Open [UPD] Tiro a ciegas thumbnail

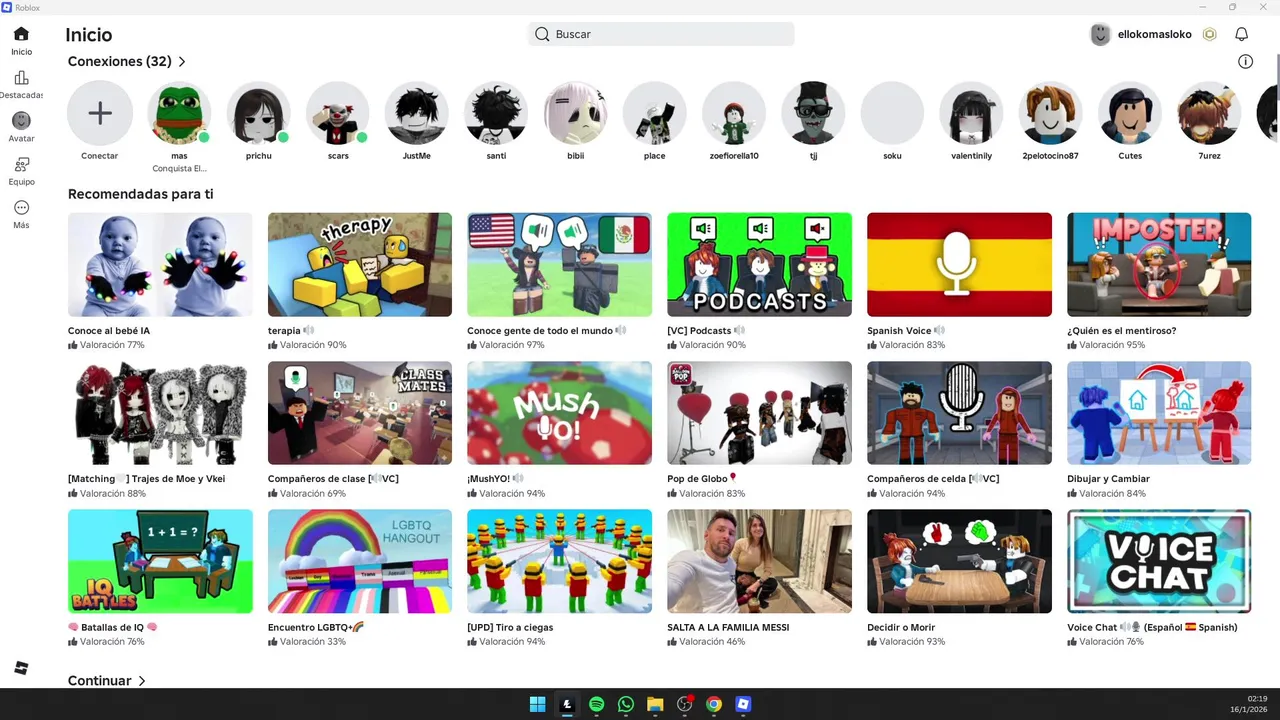[560, 561]
